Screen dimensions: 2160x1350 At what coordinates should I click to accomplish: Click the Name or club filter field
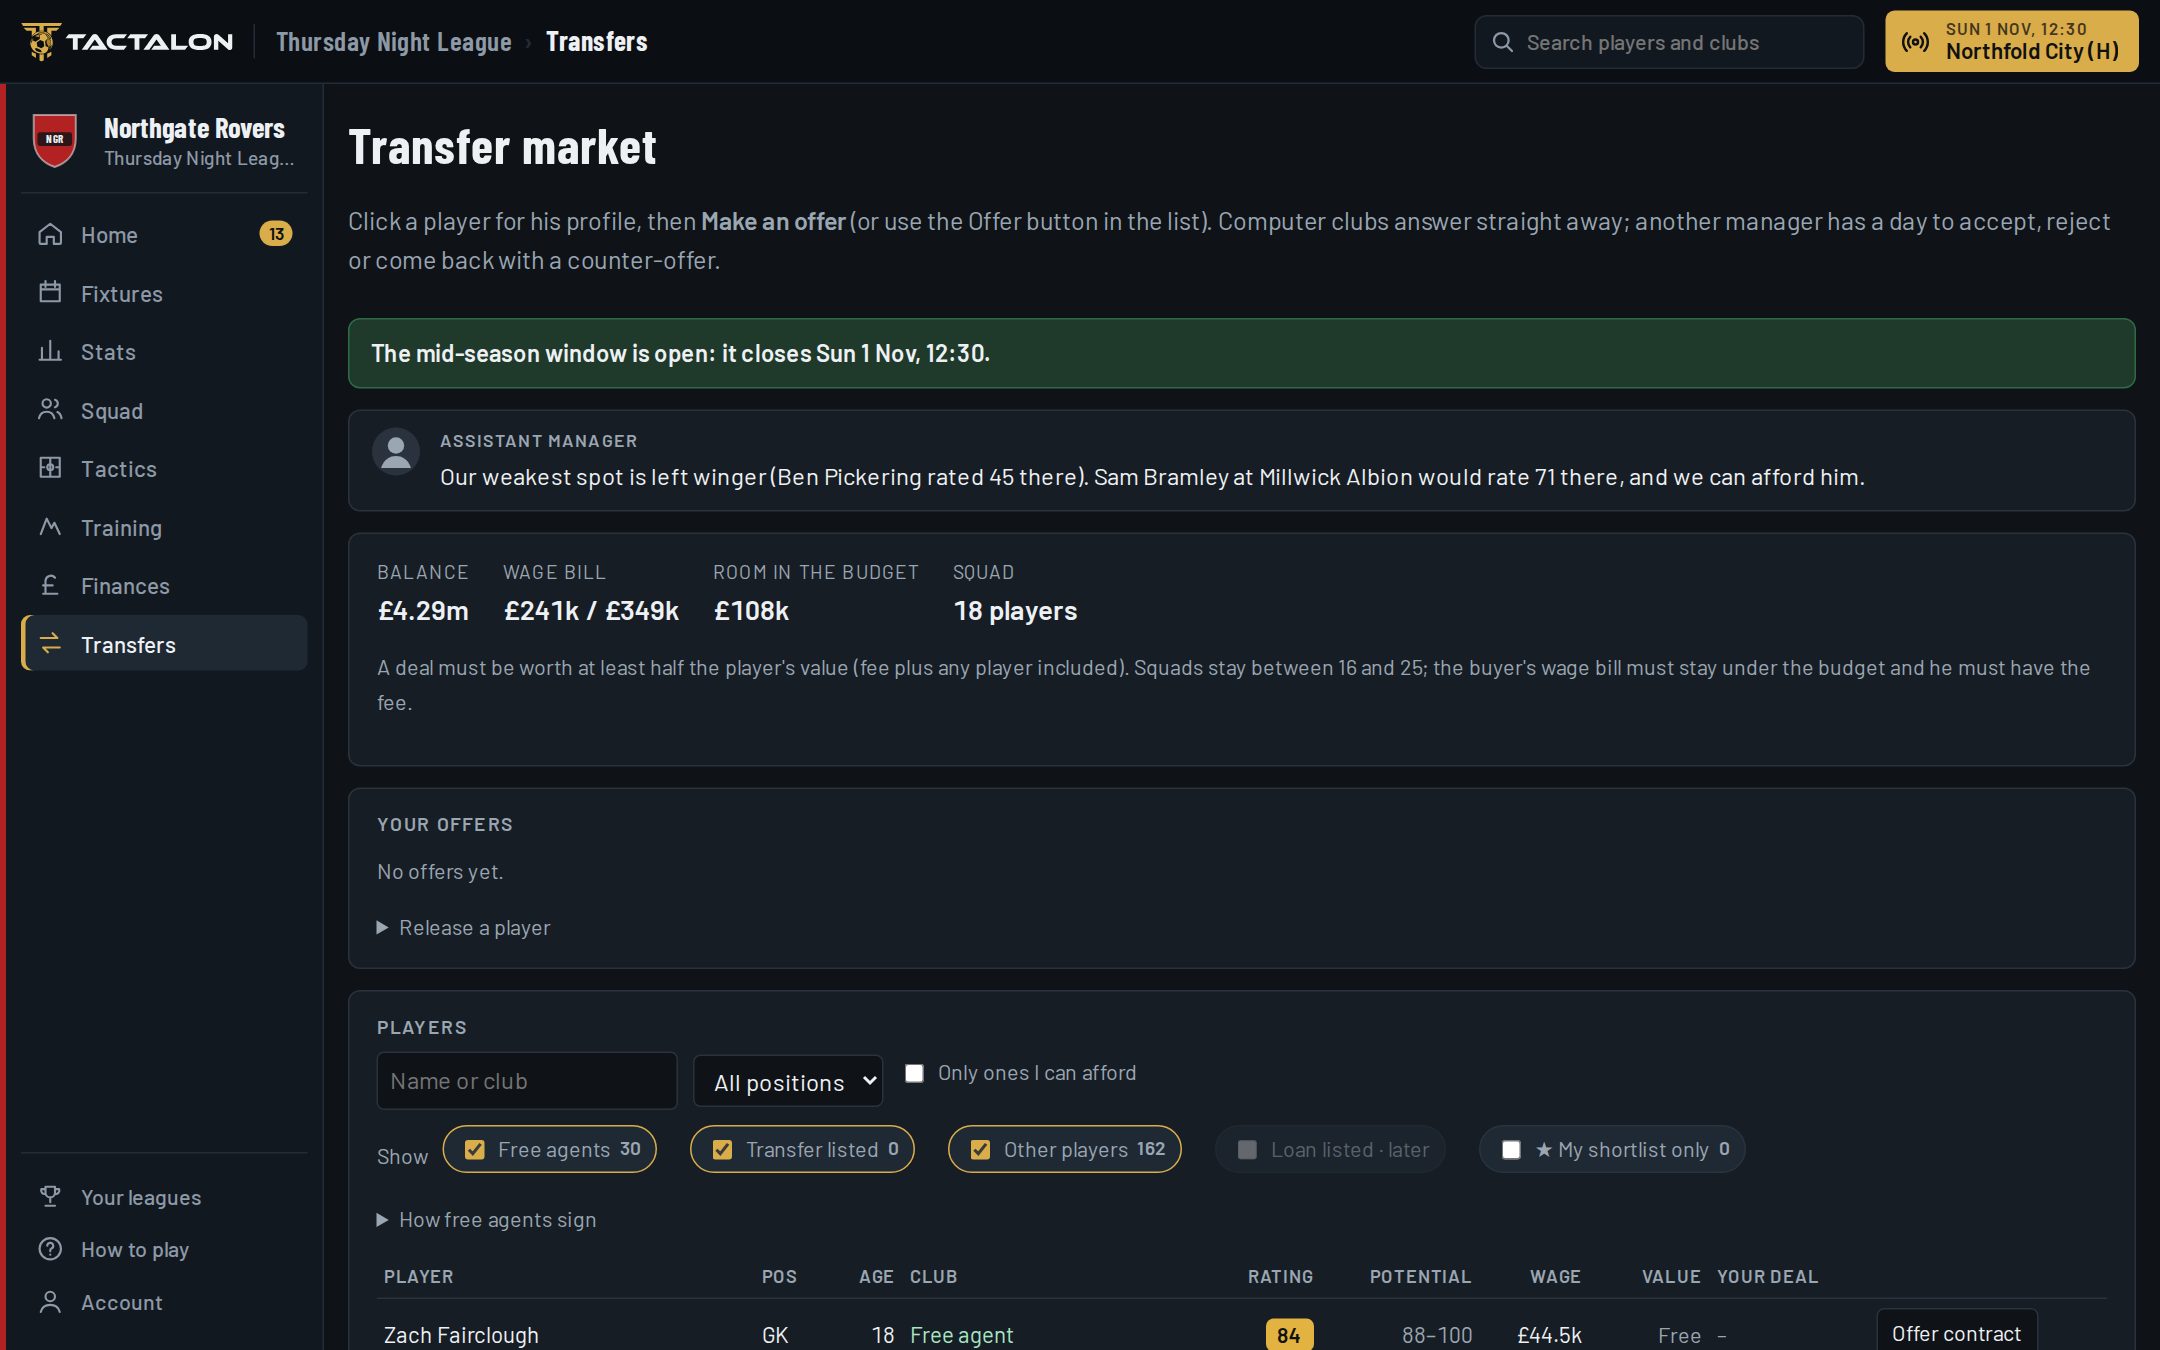(527, 1081)
